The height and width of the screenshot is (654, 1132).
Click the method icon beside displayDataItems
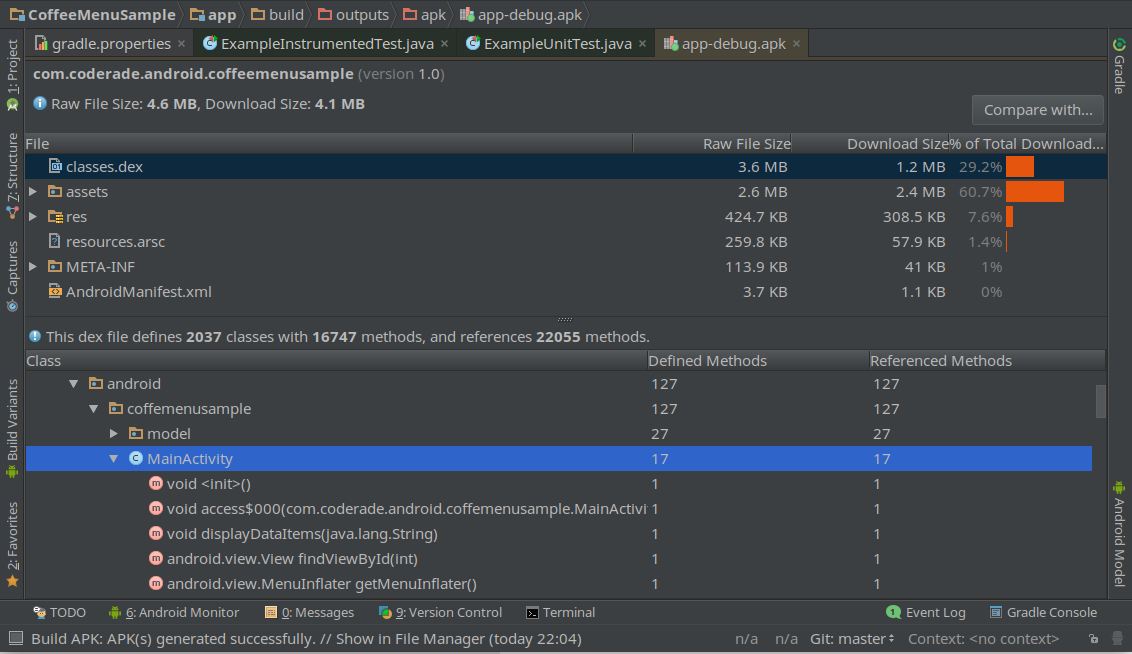(x=155, y=533)
